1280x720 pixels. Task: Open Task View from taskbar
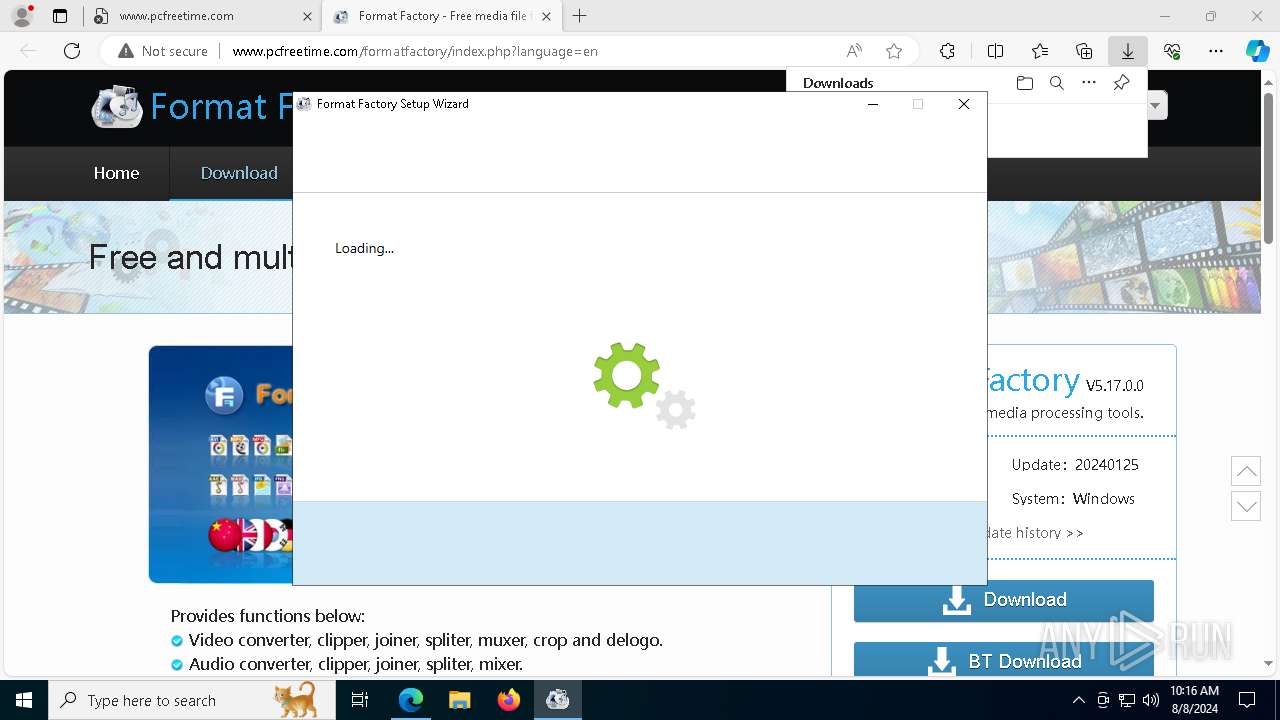(x=360, y=700)
